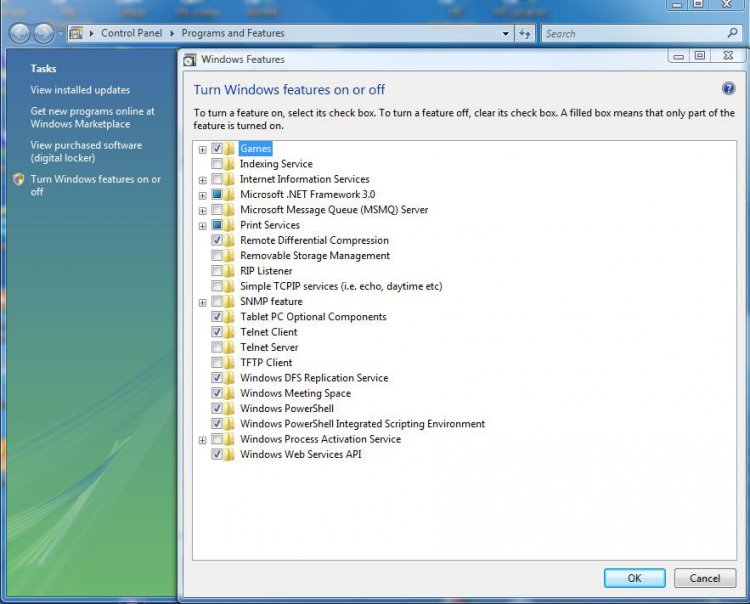Expand the Print Services node
750x604 pixels.
[202, 226]
